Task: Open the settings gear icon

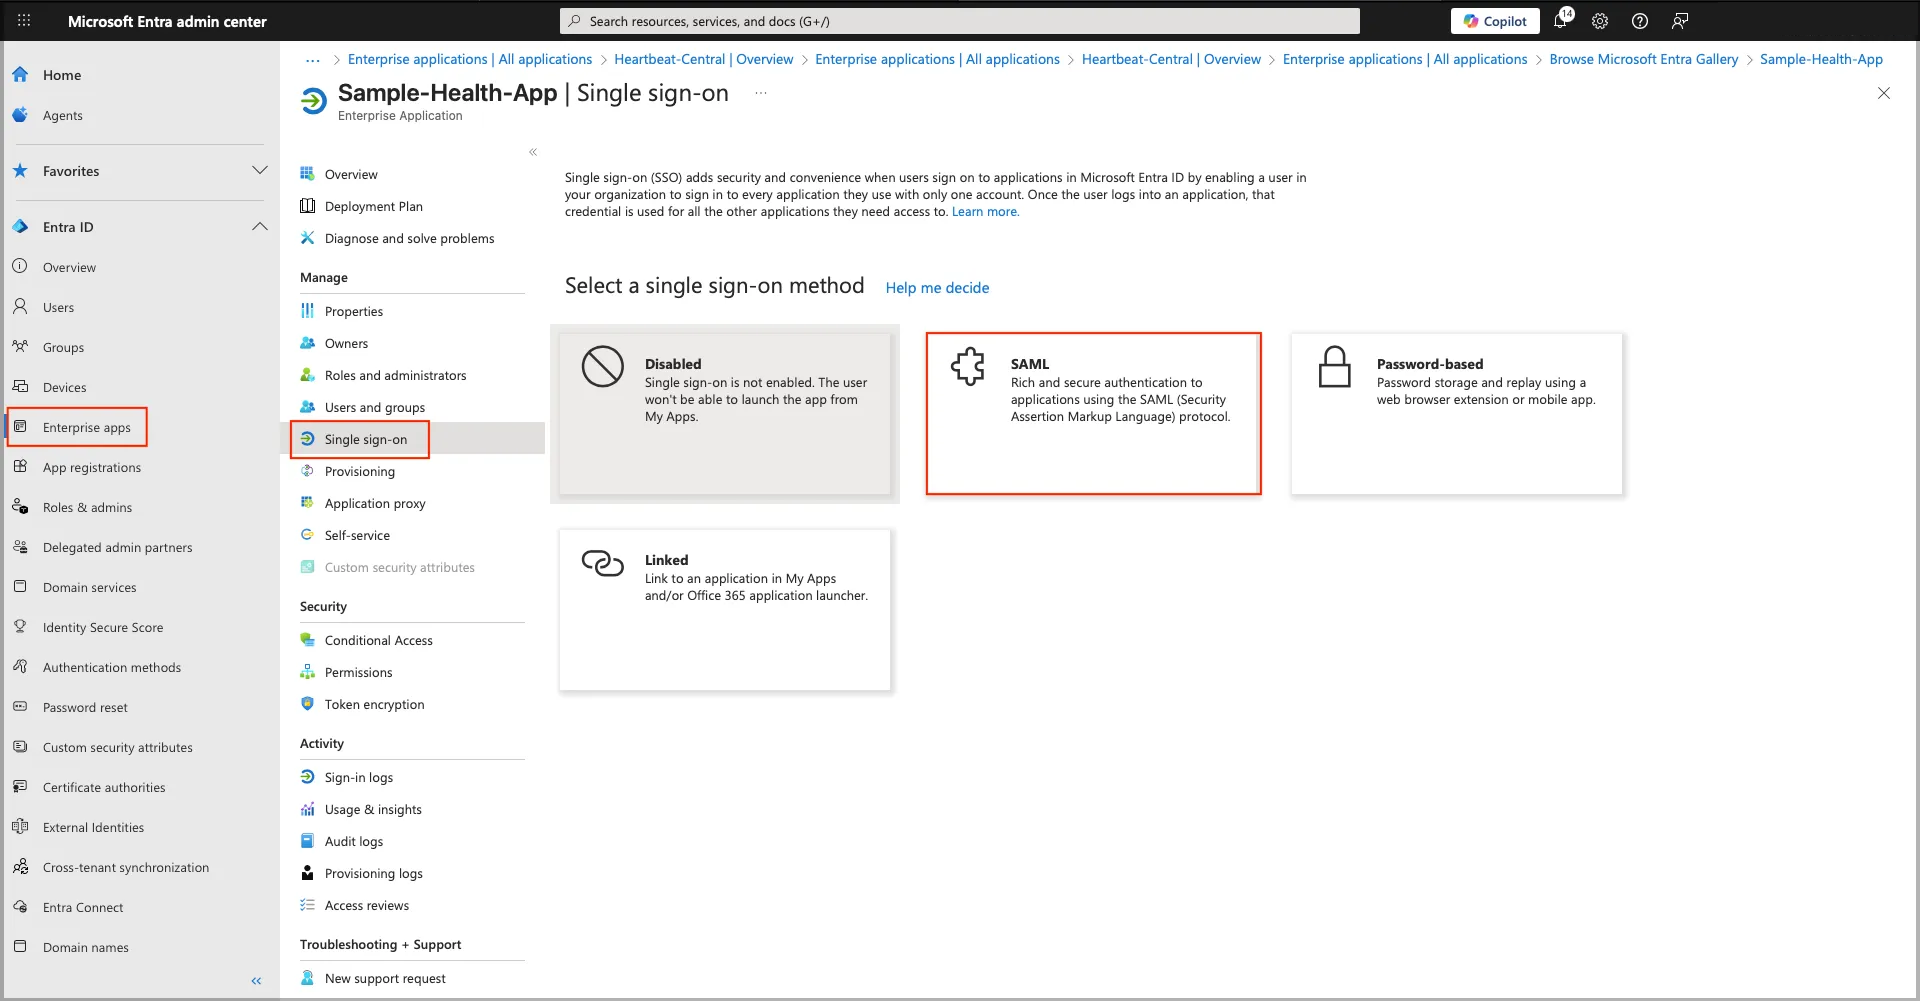Action: 1600,21
